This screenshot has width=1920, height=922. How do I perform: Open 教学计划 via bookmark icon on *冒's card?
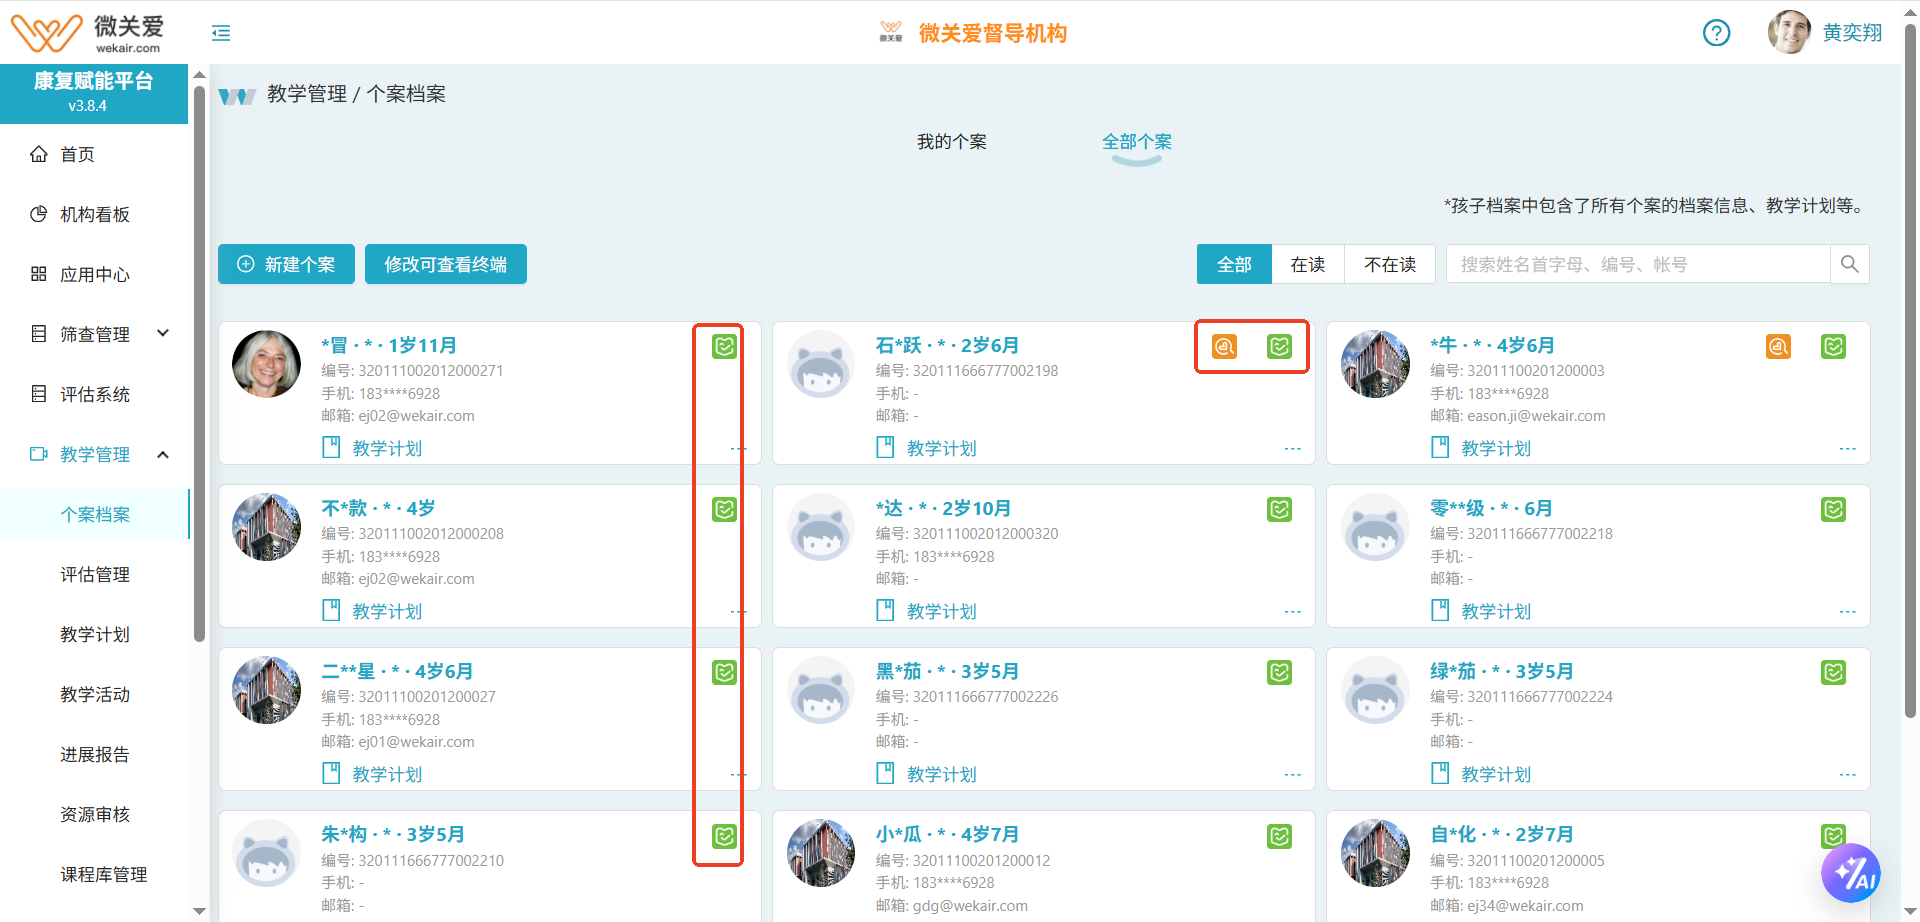pyautogui.click(x=331, y=447)
